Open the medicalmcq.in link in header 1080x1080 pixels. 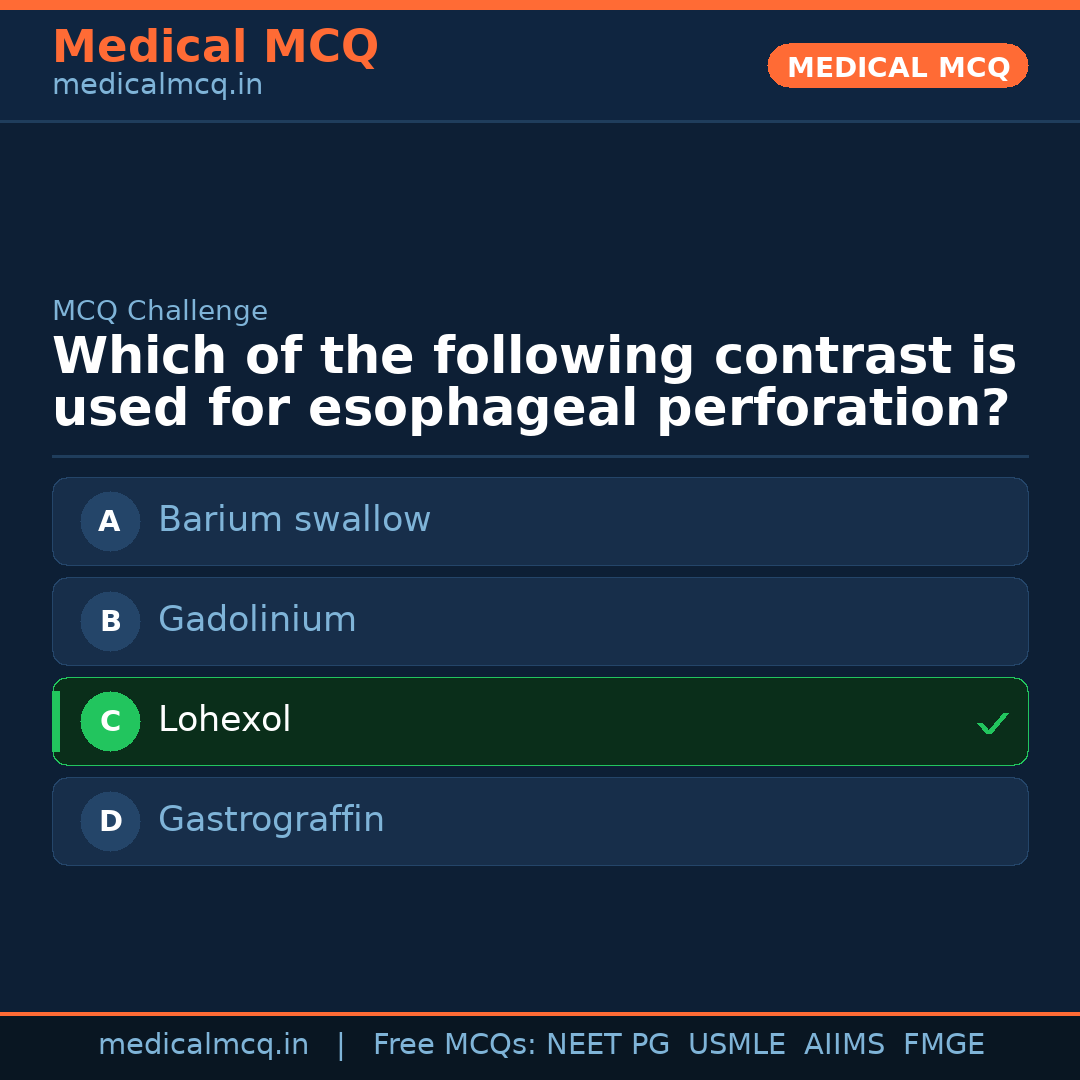157,84
